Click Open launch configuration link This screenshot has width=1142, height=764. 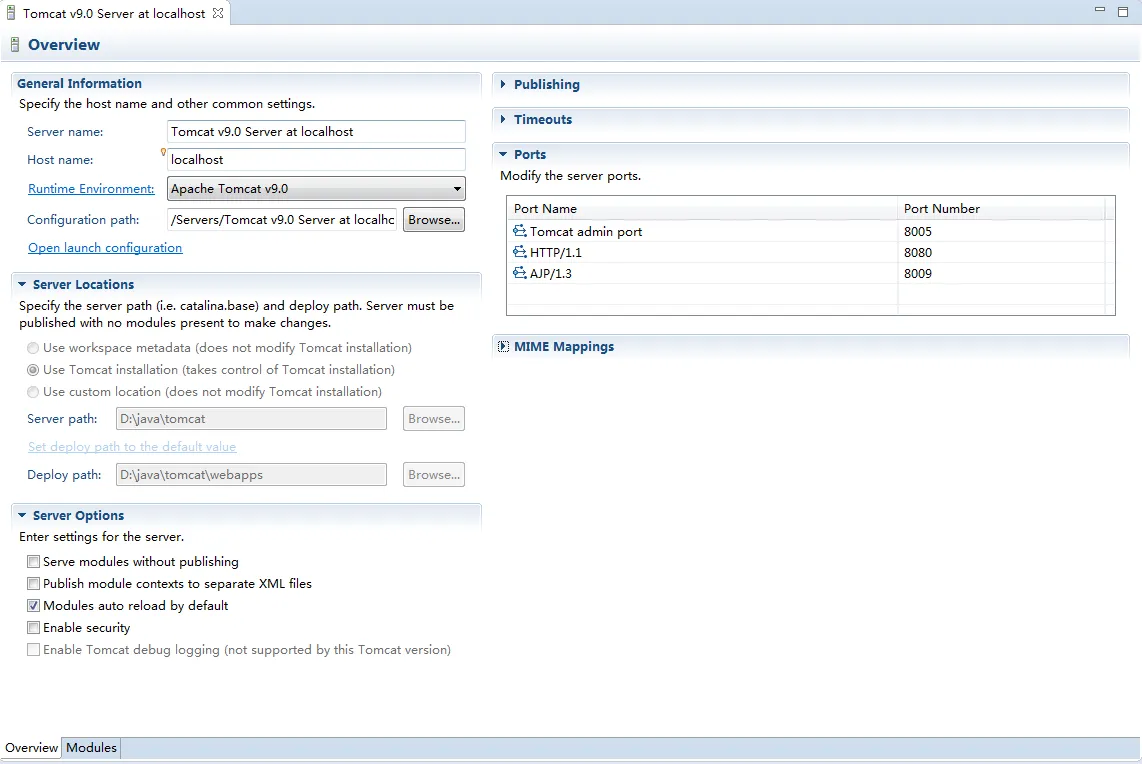[x=105, y=248]
